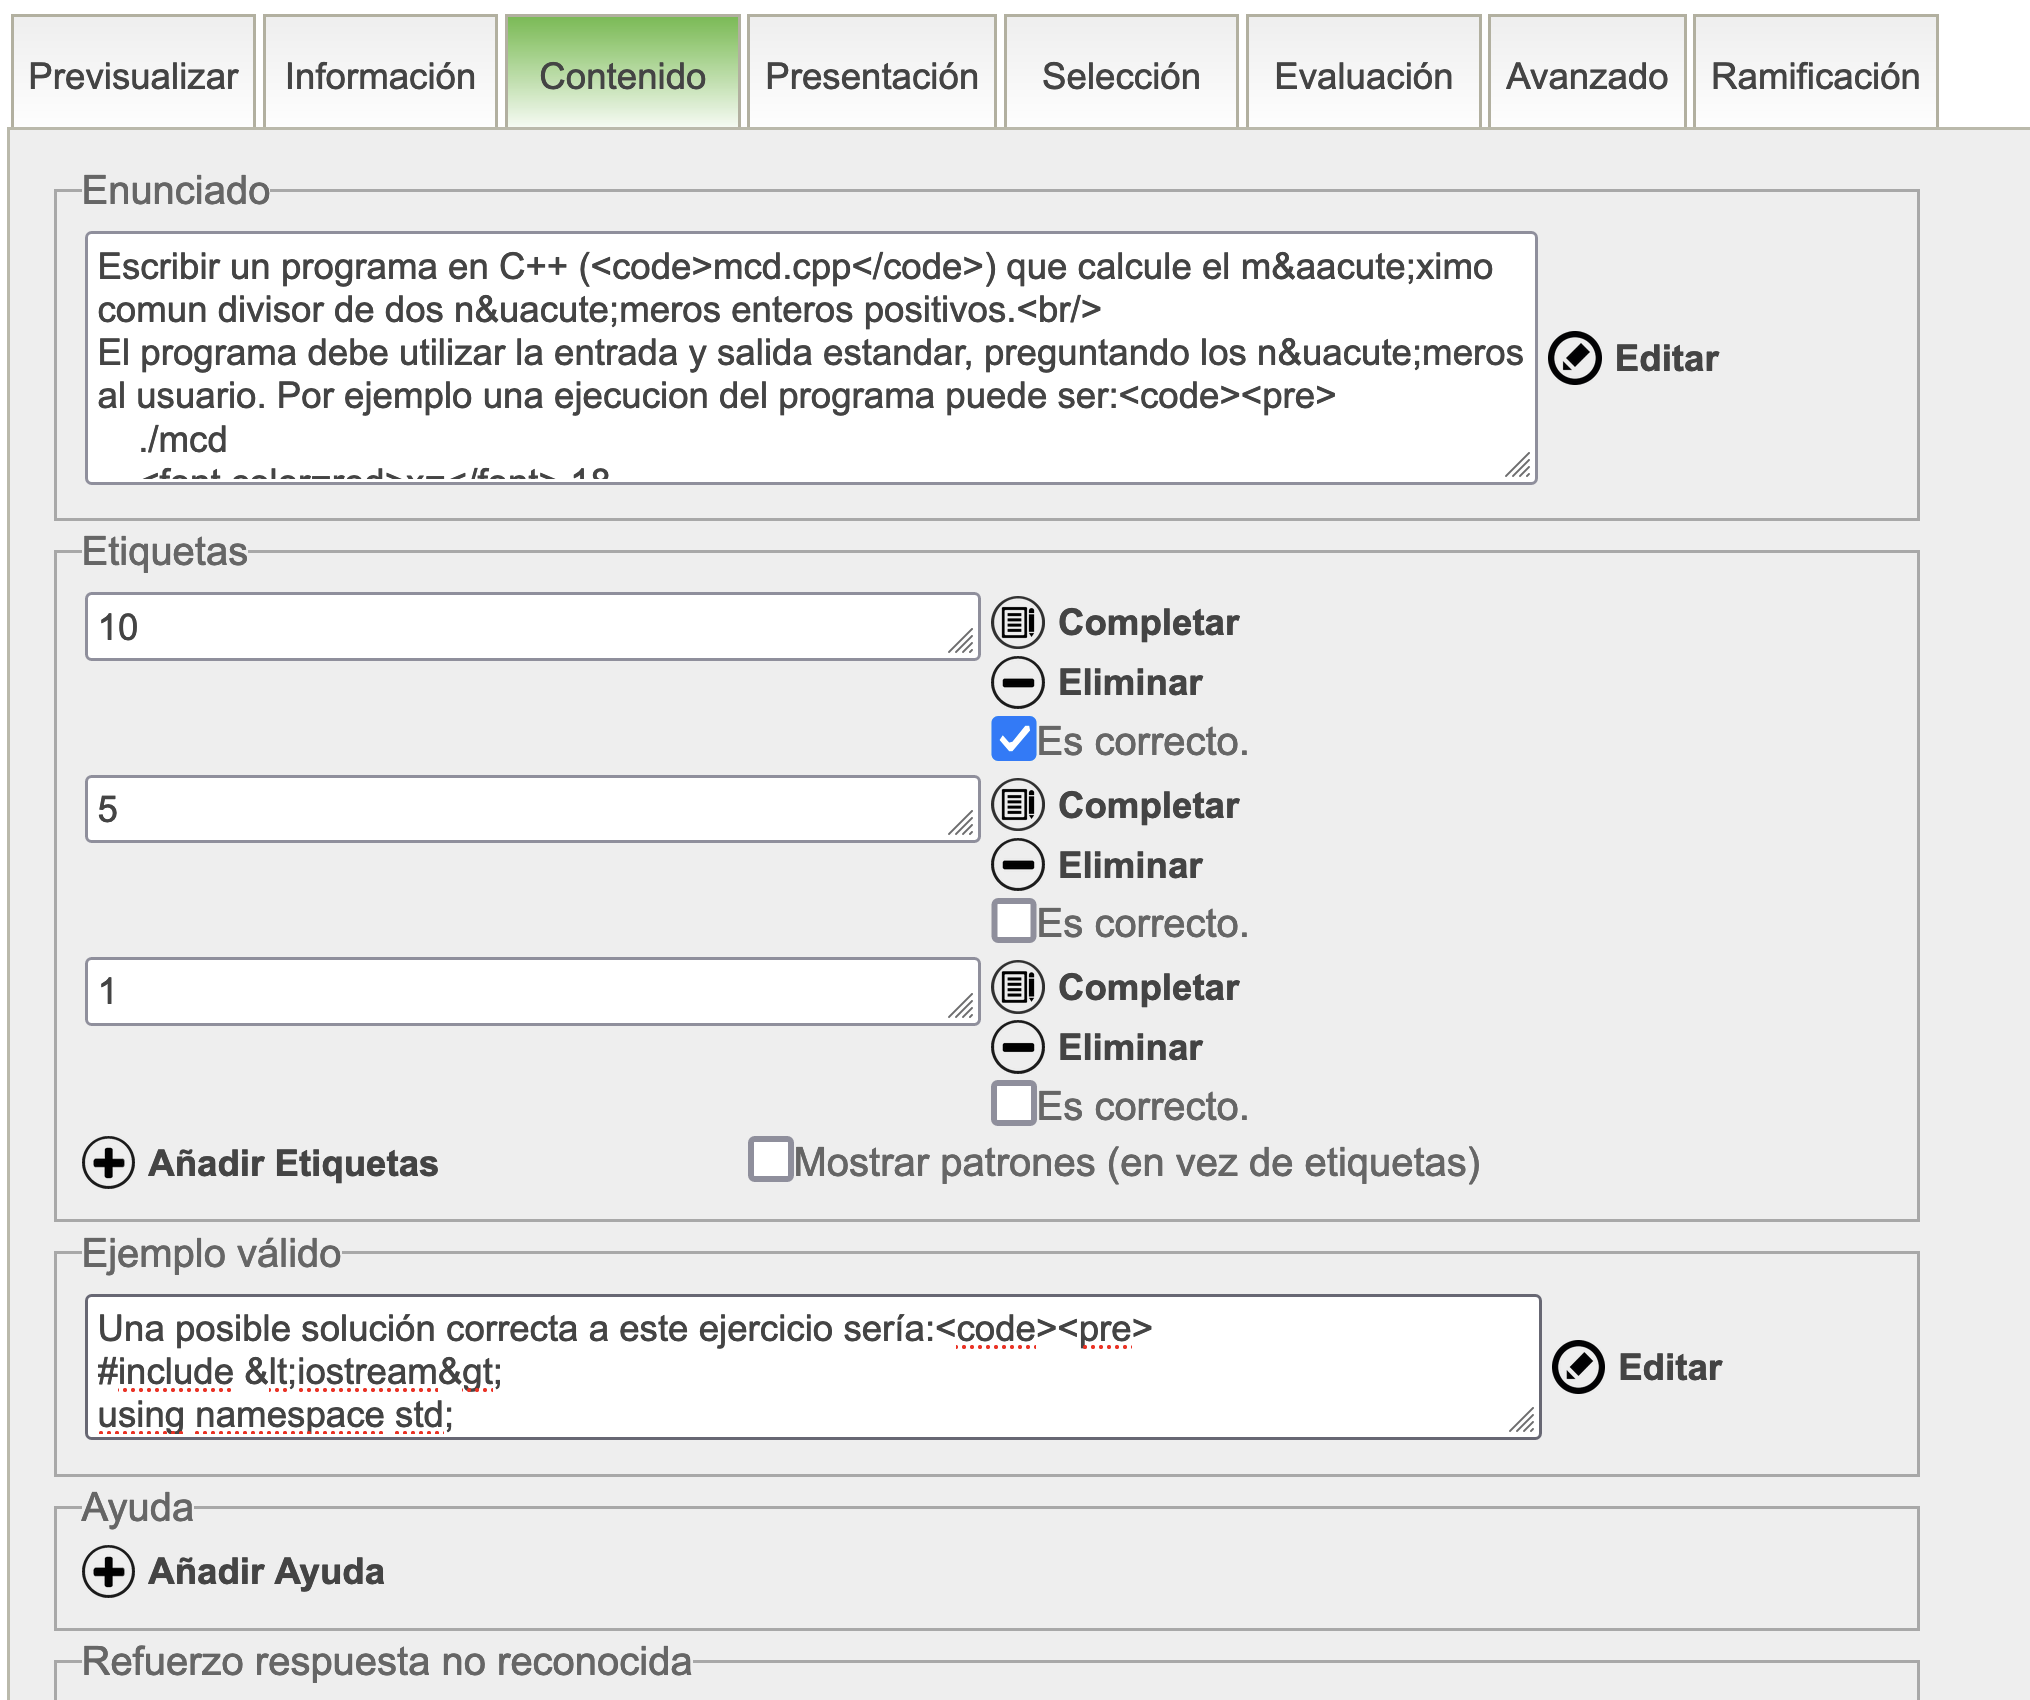
Task: Enable Mostrar patrones checkbox
Action: [x=770, y=1159]
